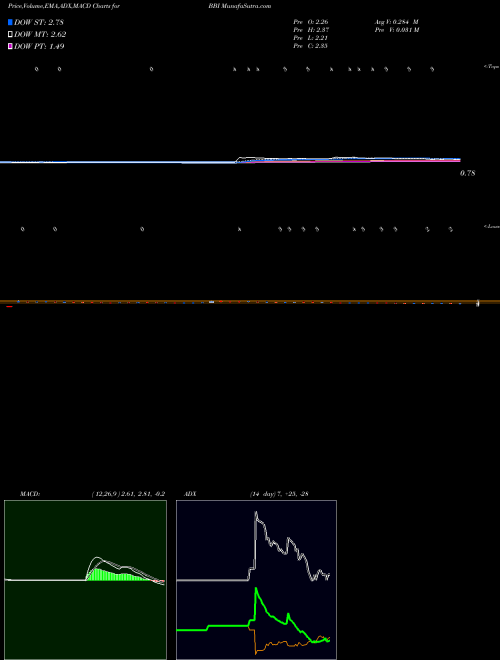Click the 'Pre L: 2.21' value

click(x=311, y=38)
